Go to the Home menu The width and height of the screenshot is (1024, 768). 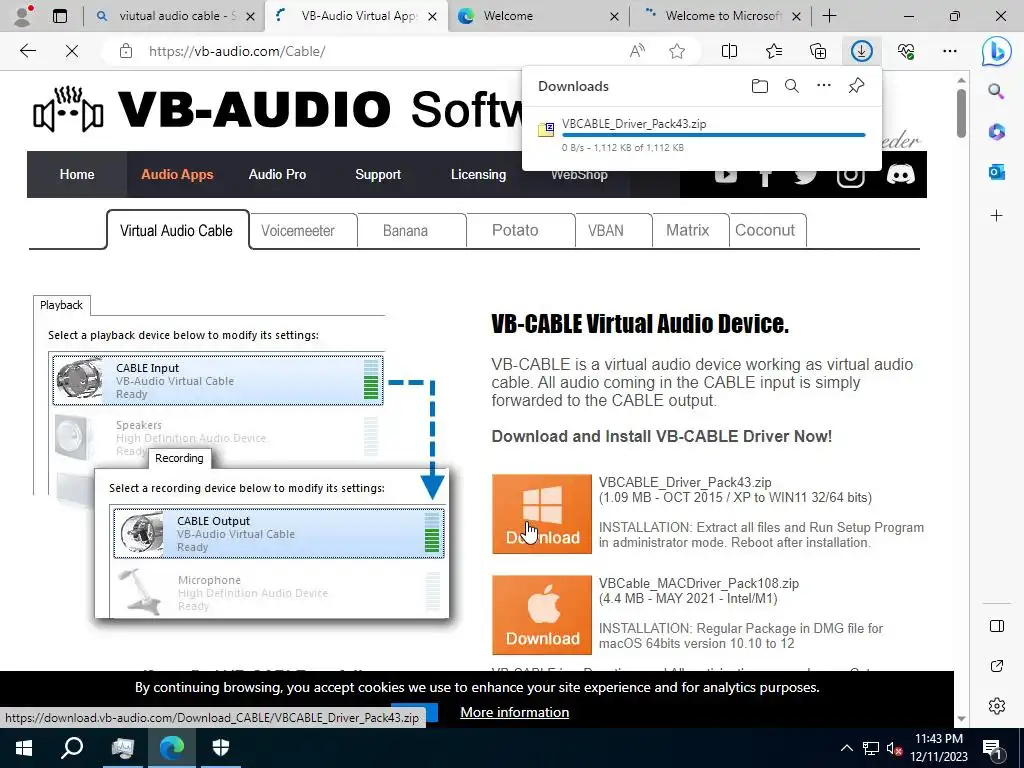point(77,174)
